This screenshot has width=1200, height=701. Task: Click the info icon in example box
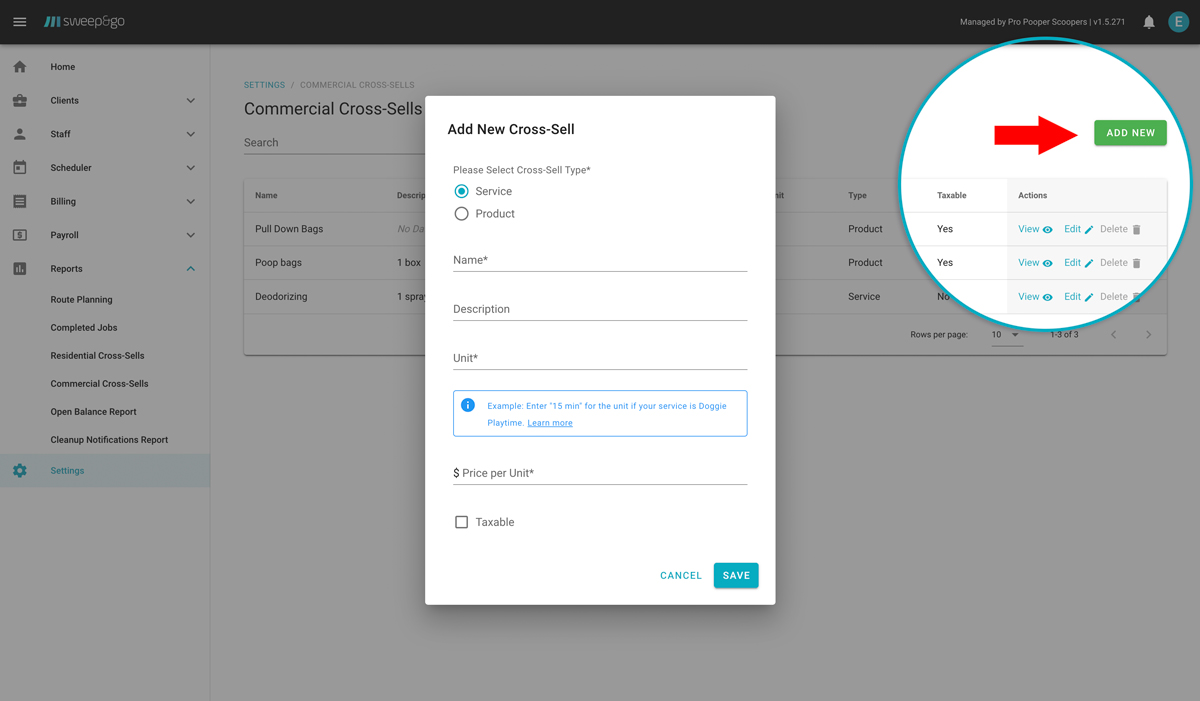(467, 405)
